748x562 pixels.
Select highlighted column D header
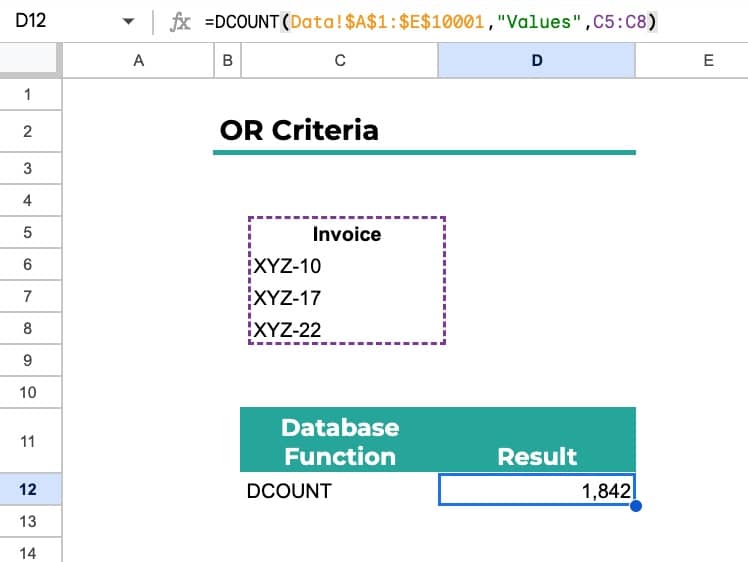536,61
